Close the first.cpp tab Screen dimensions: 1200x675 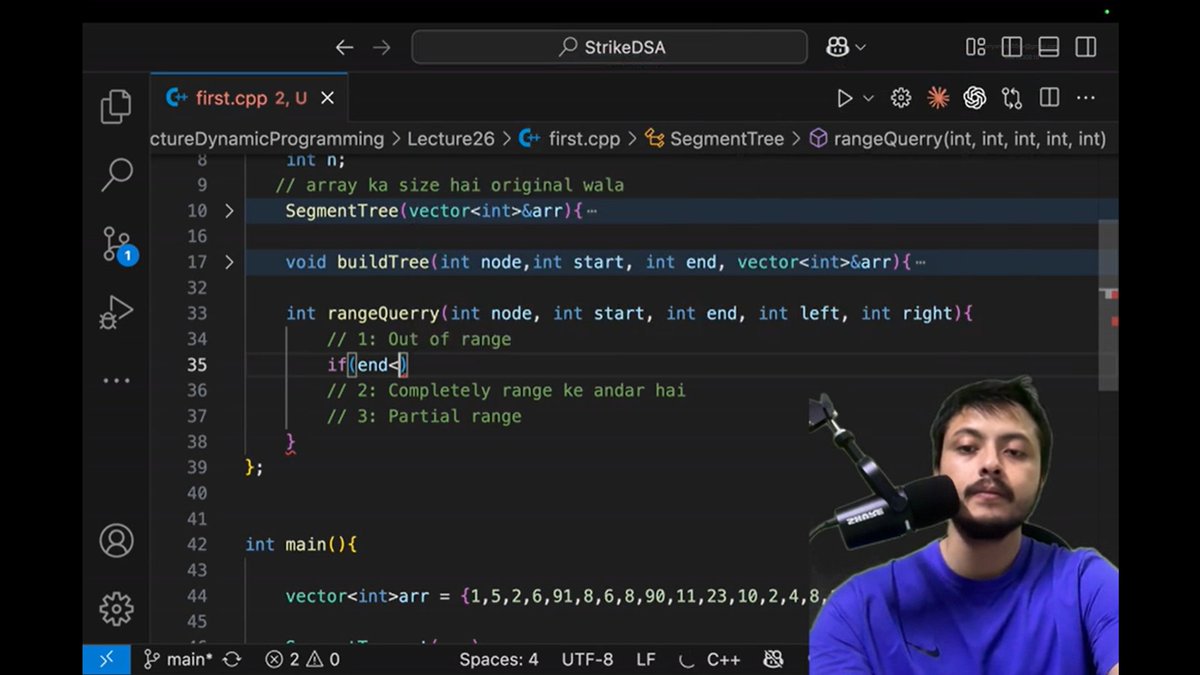[x=327, y=98]
